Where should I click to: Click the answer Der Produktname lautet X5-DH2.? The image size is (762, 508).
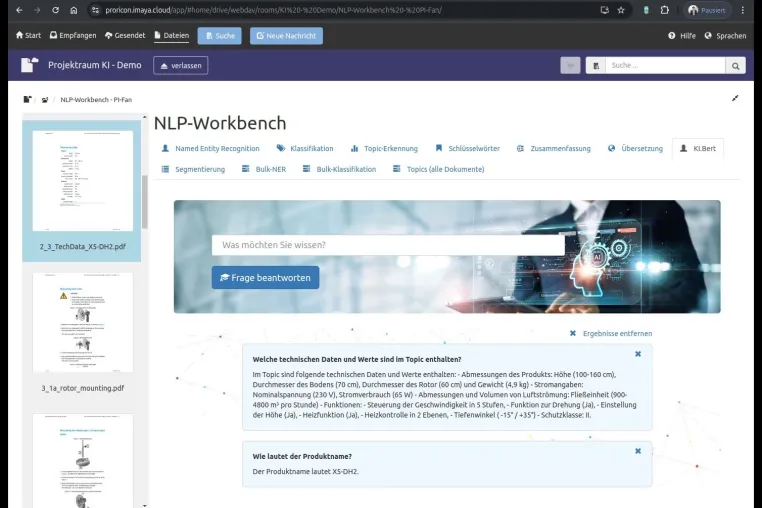305,472
